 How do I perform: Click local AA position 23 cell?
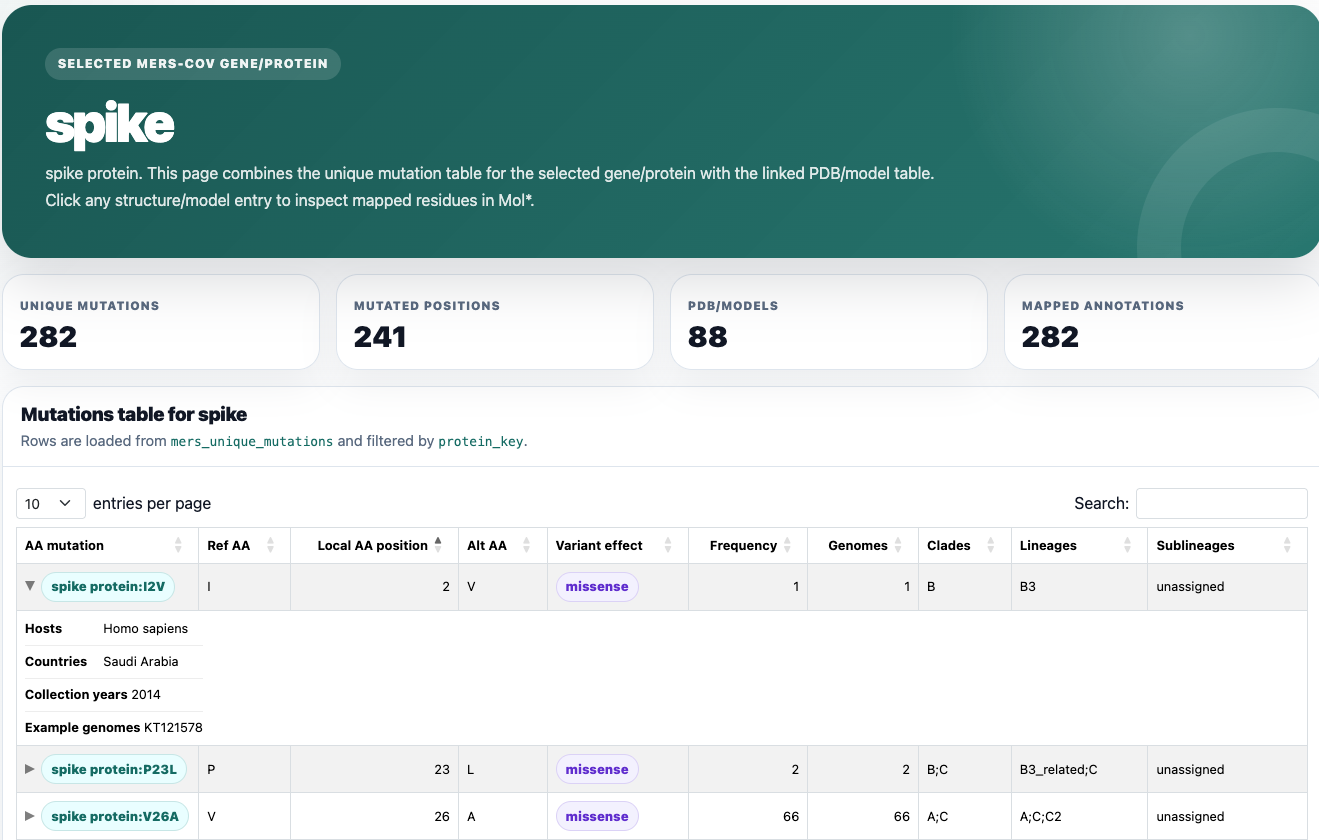(x=374, y=769)
